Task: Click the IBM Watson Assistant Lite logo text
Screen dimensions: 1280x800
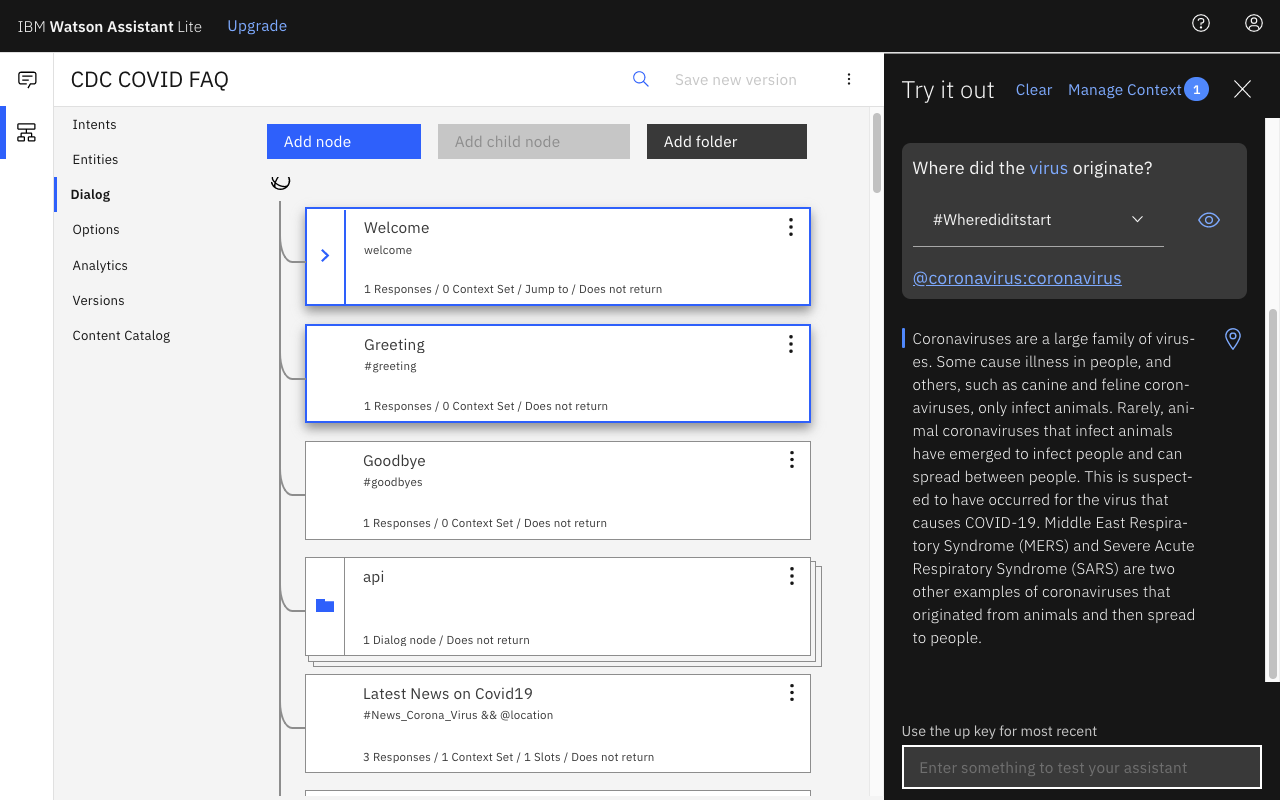Action: [x=110, y=27]
